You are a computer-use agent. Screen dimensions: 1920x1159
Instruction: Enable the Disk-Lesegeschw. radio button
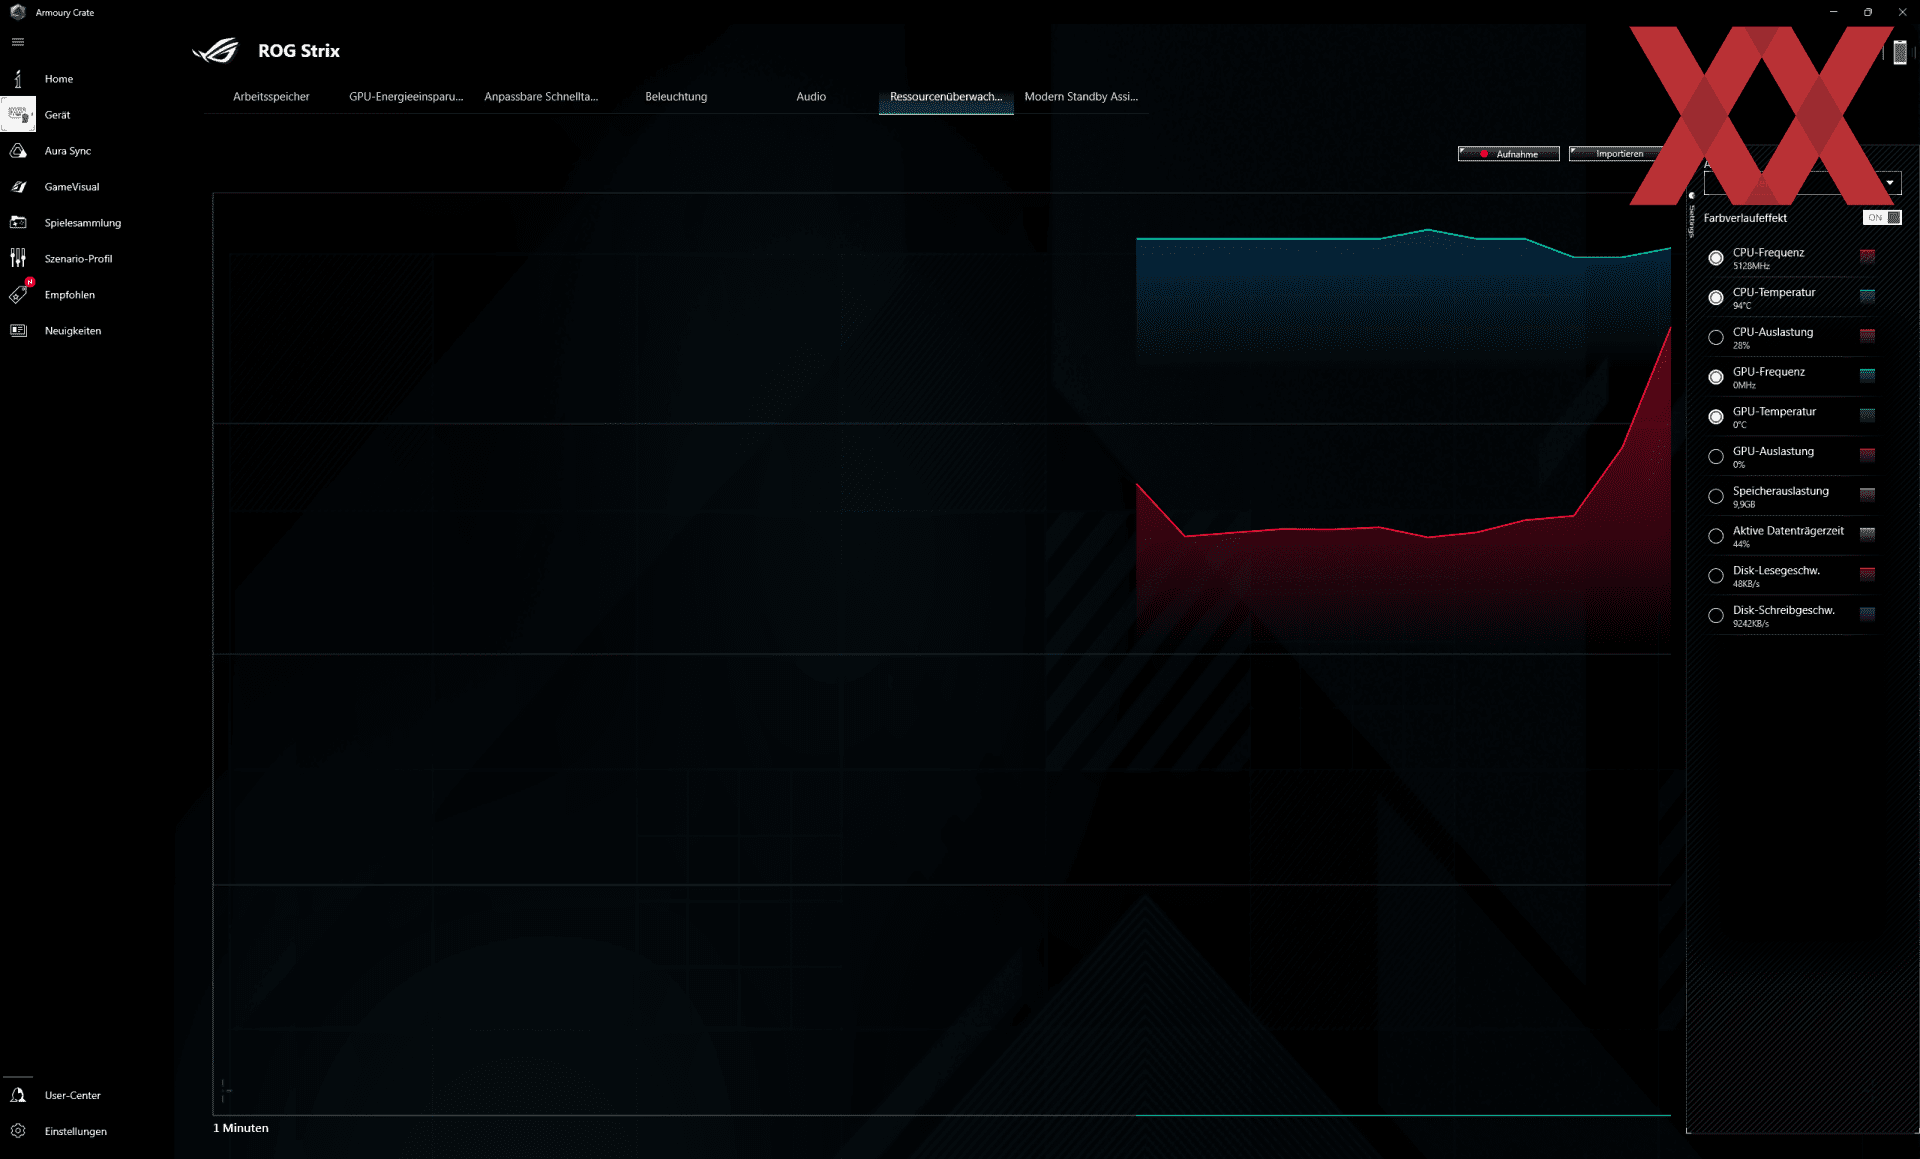[x=1716, y=576]
